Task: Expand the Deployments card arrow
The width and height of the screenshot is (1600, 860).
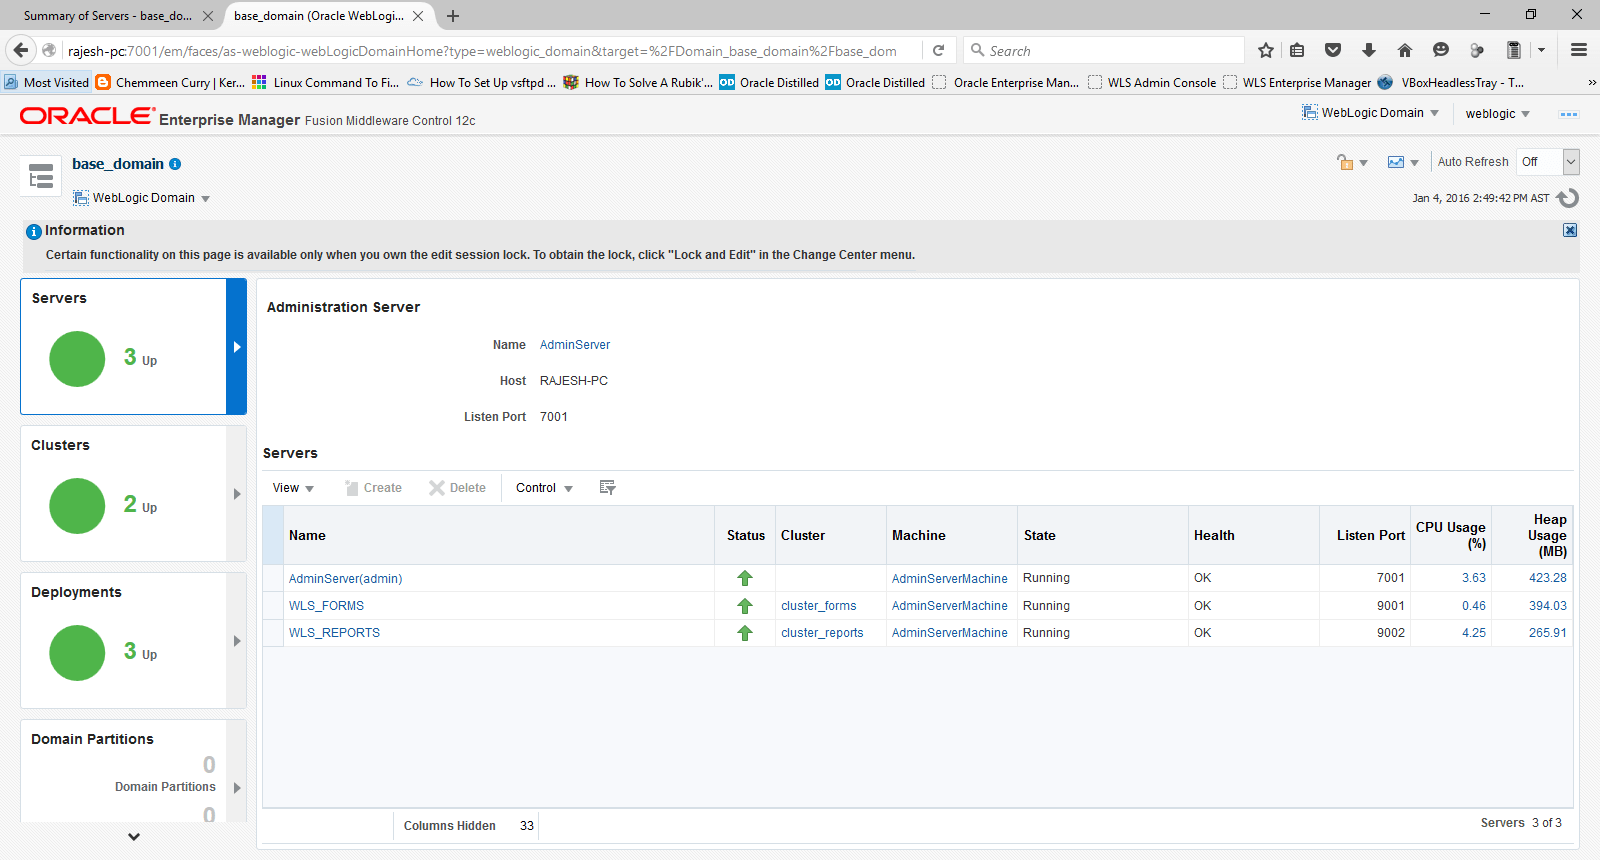Action: pyautogui.click(x=237, y=641)
